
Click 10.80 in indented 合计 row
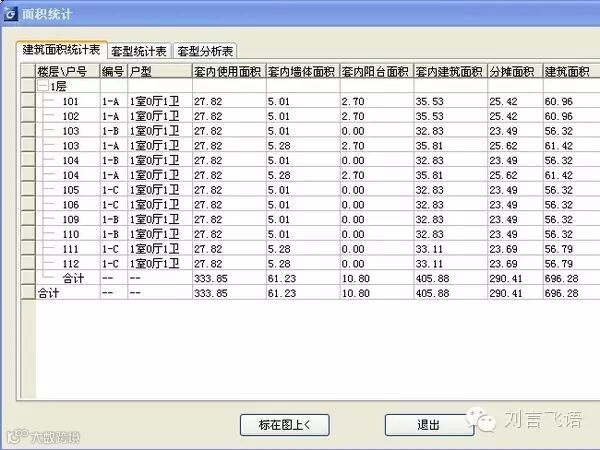(355, 278)
